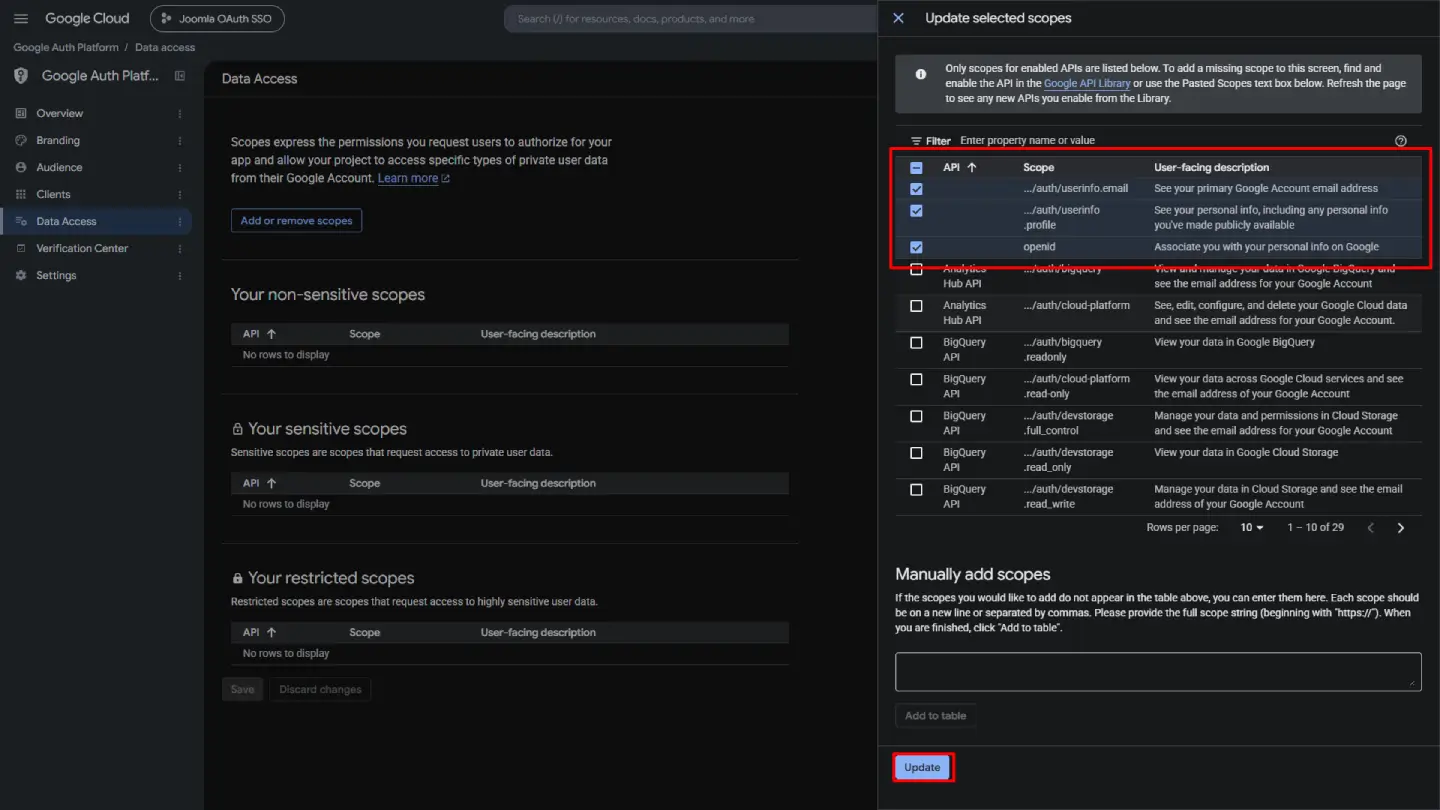
Task: Click the Clients grid icon in sidebar
Action: pos(21,194)
